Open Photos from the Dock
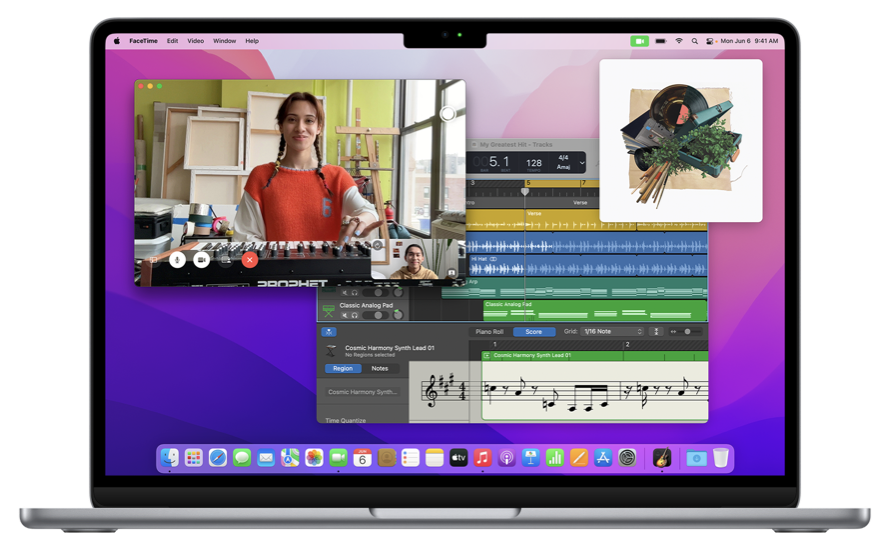The width and height of the screenshot is (890, 550). tap(314, 457)
